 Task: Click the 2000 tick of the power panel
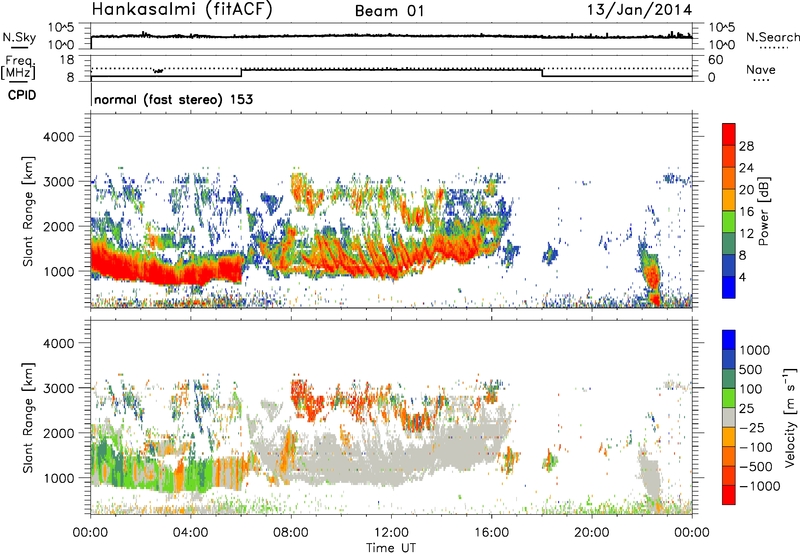click(59, 226)
